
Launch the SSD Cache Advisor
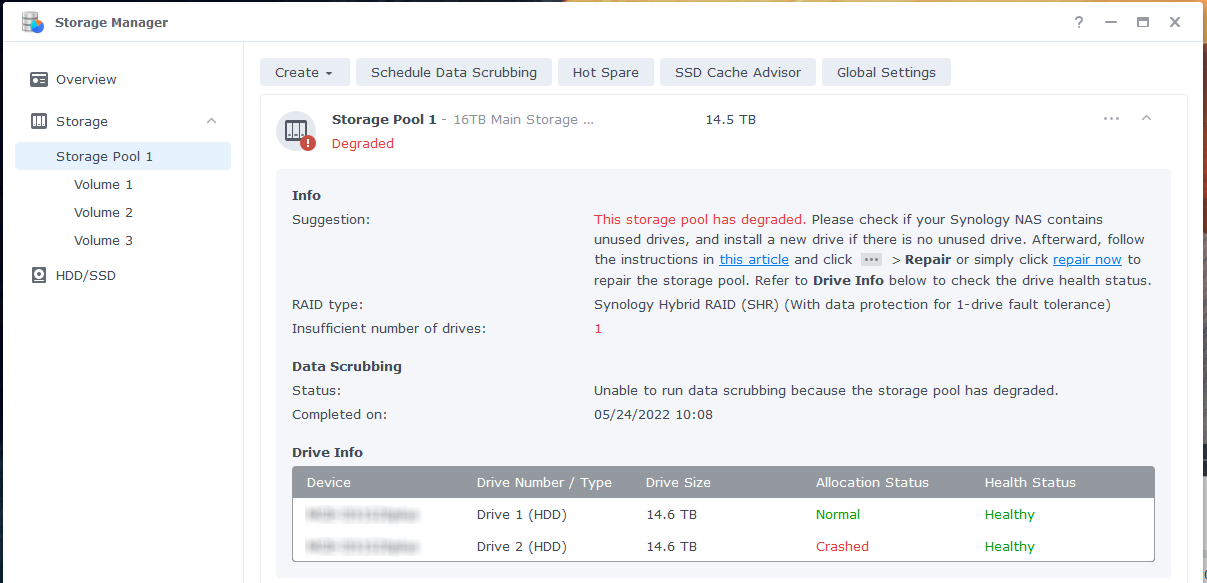pos(738,72)
